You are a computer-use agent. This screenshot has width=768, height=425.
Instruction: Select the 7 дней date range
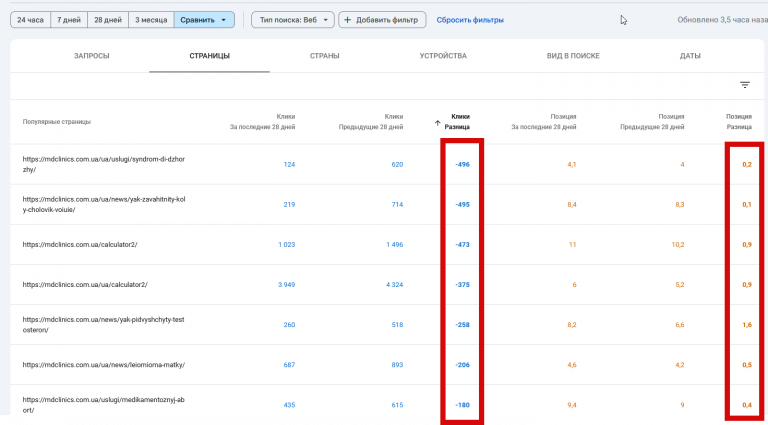pos(69,20)
